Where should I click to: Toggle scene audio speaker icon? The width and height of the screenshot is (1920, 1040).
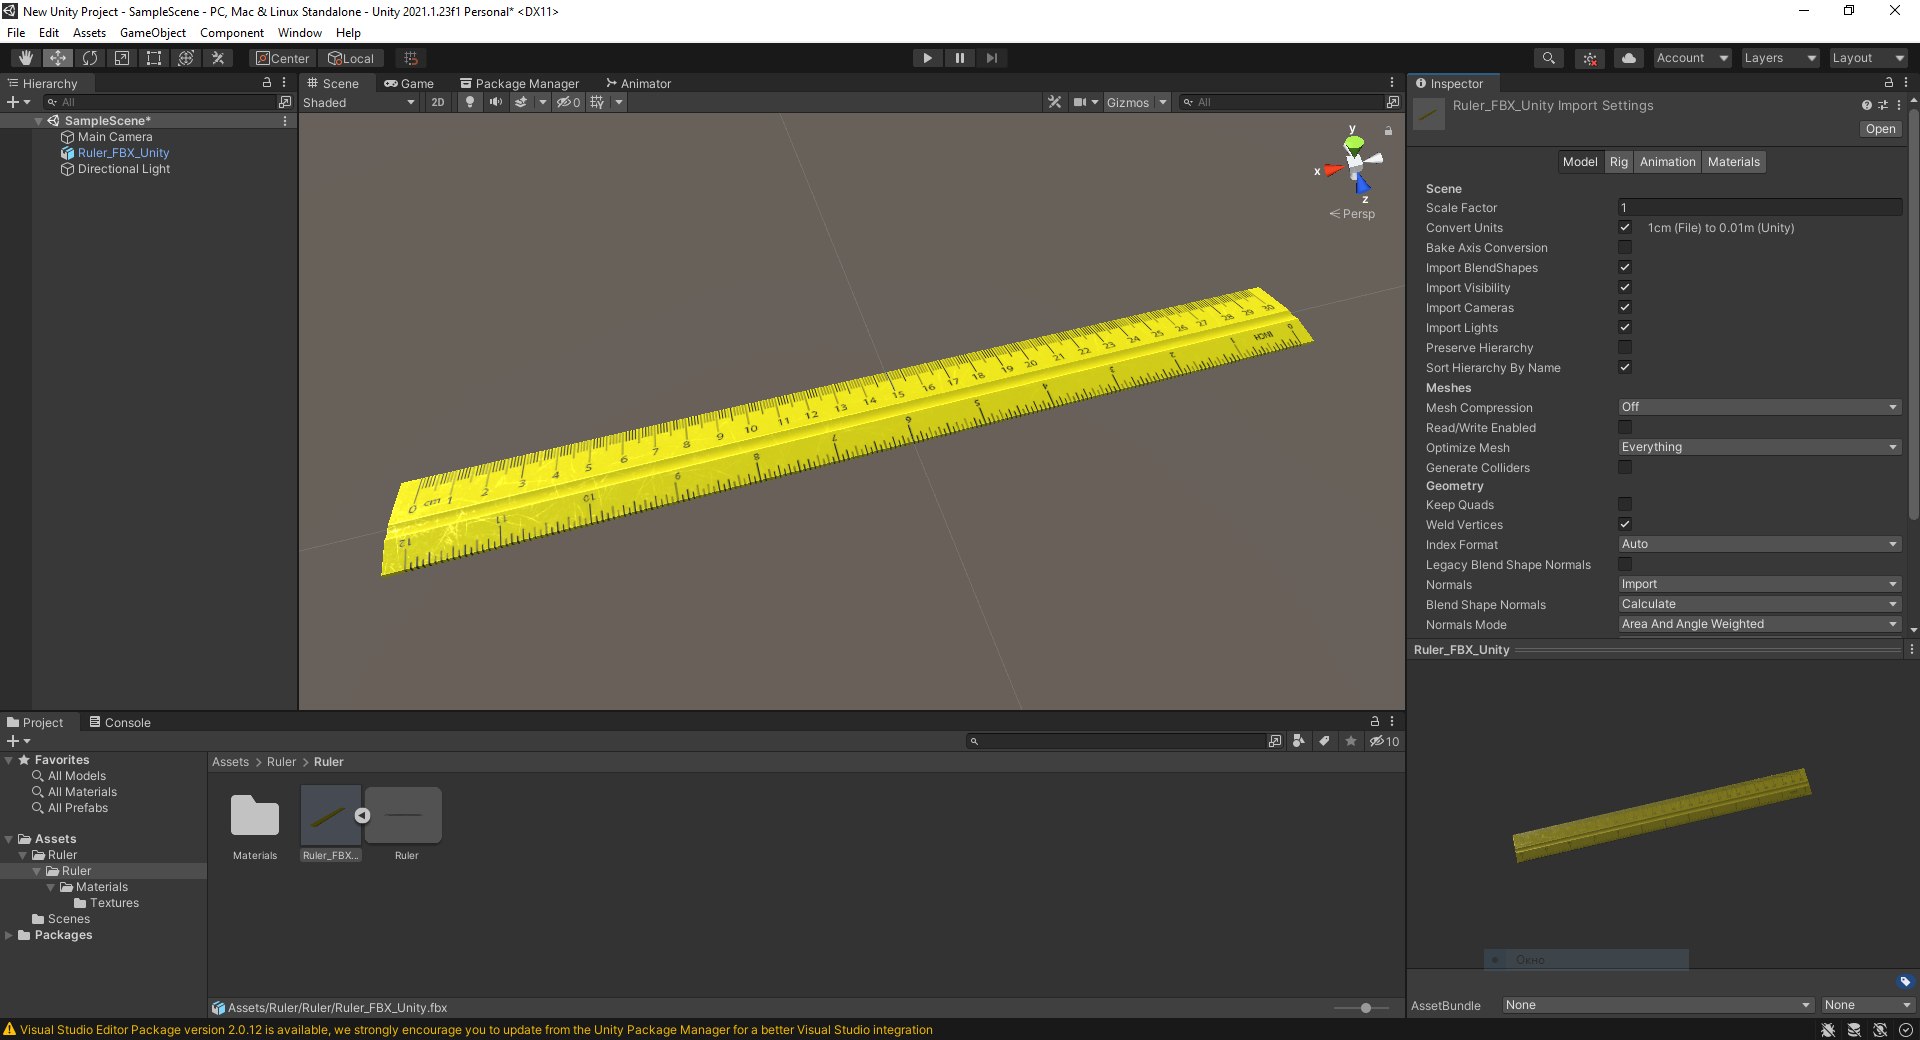[x=496, y=102]
